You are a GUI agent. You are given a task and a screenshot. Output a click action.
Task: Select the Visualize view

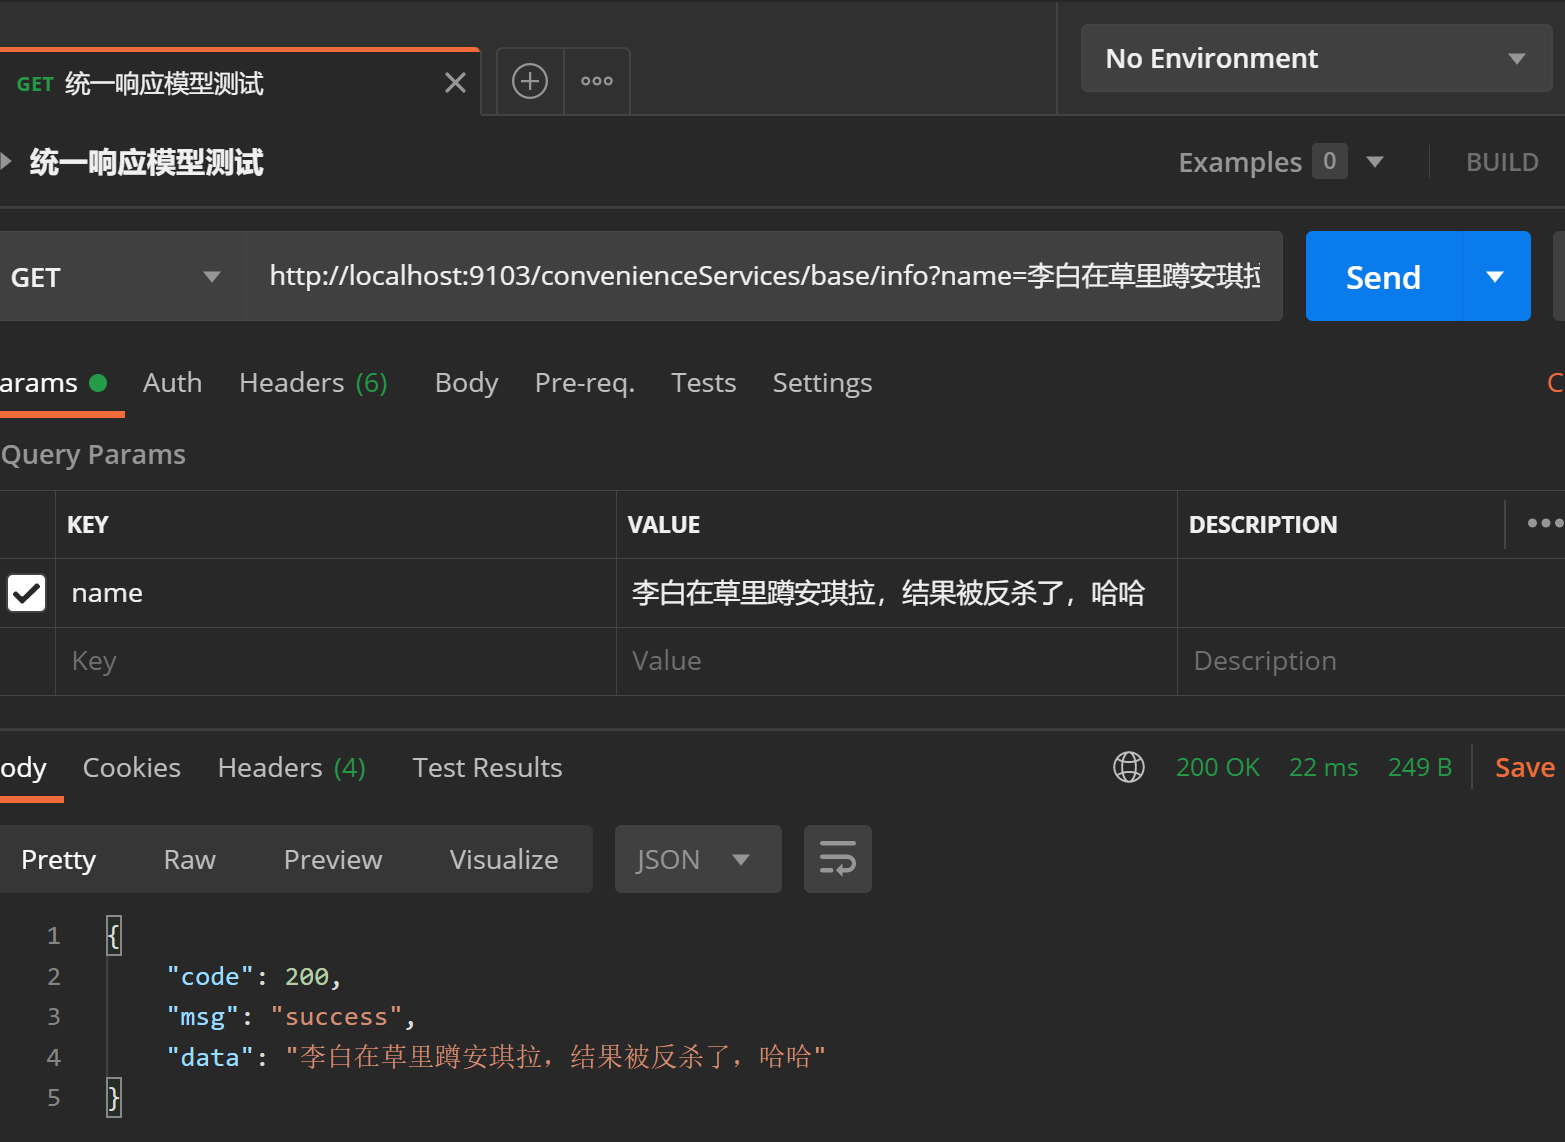504,860
